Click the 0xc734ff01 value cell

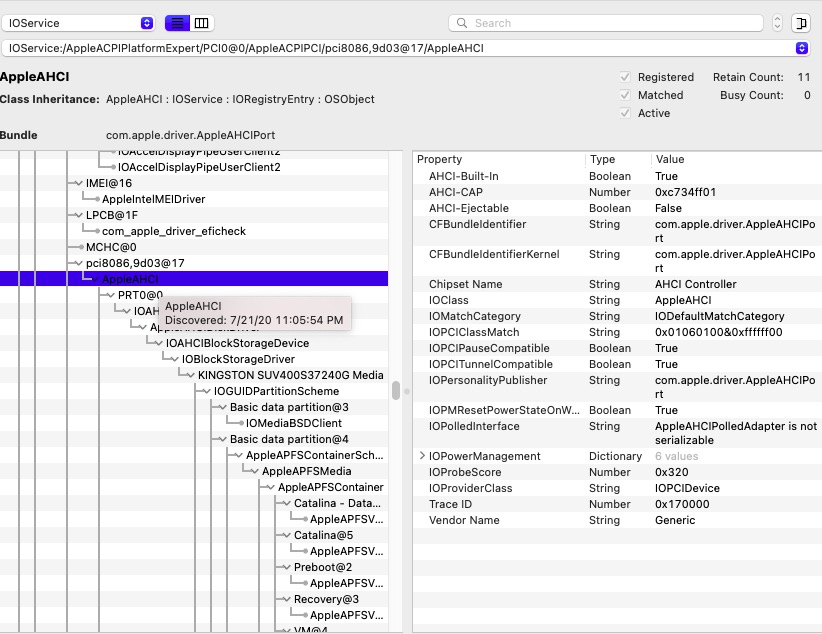685,192
